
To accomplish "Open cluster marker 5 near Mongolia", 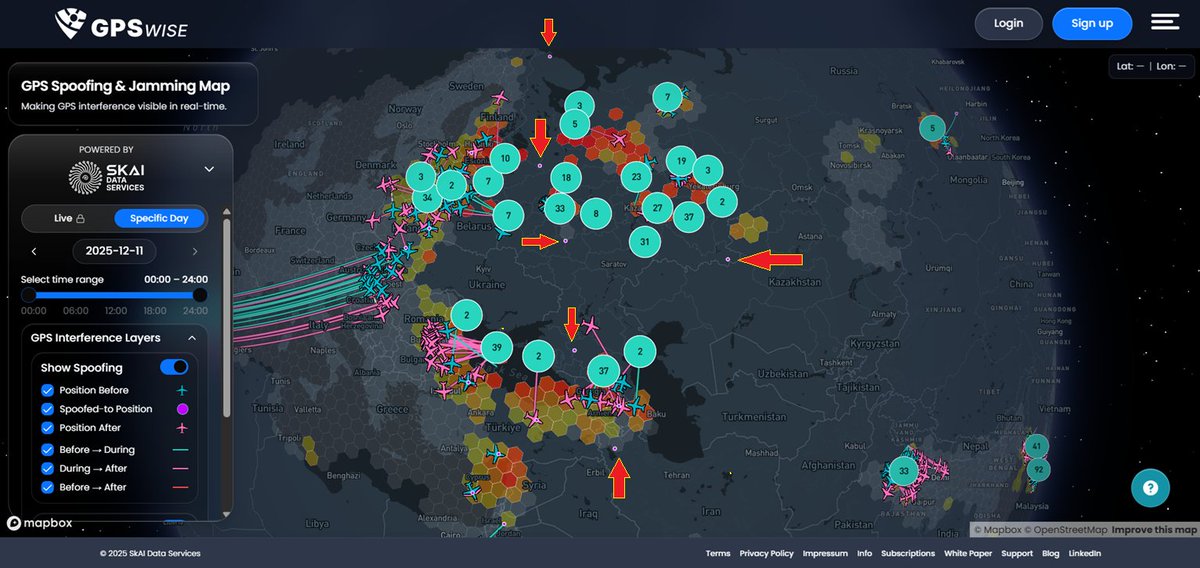I will (932, 128).
